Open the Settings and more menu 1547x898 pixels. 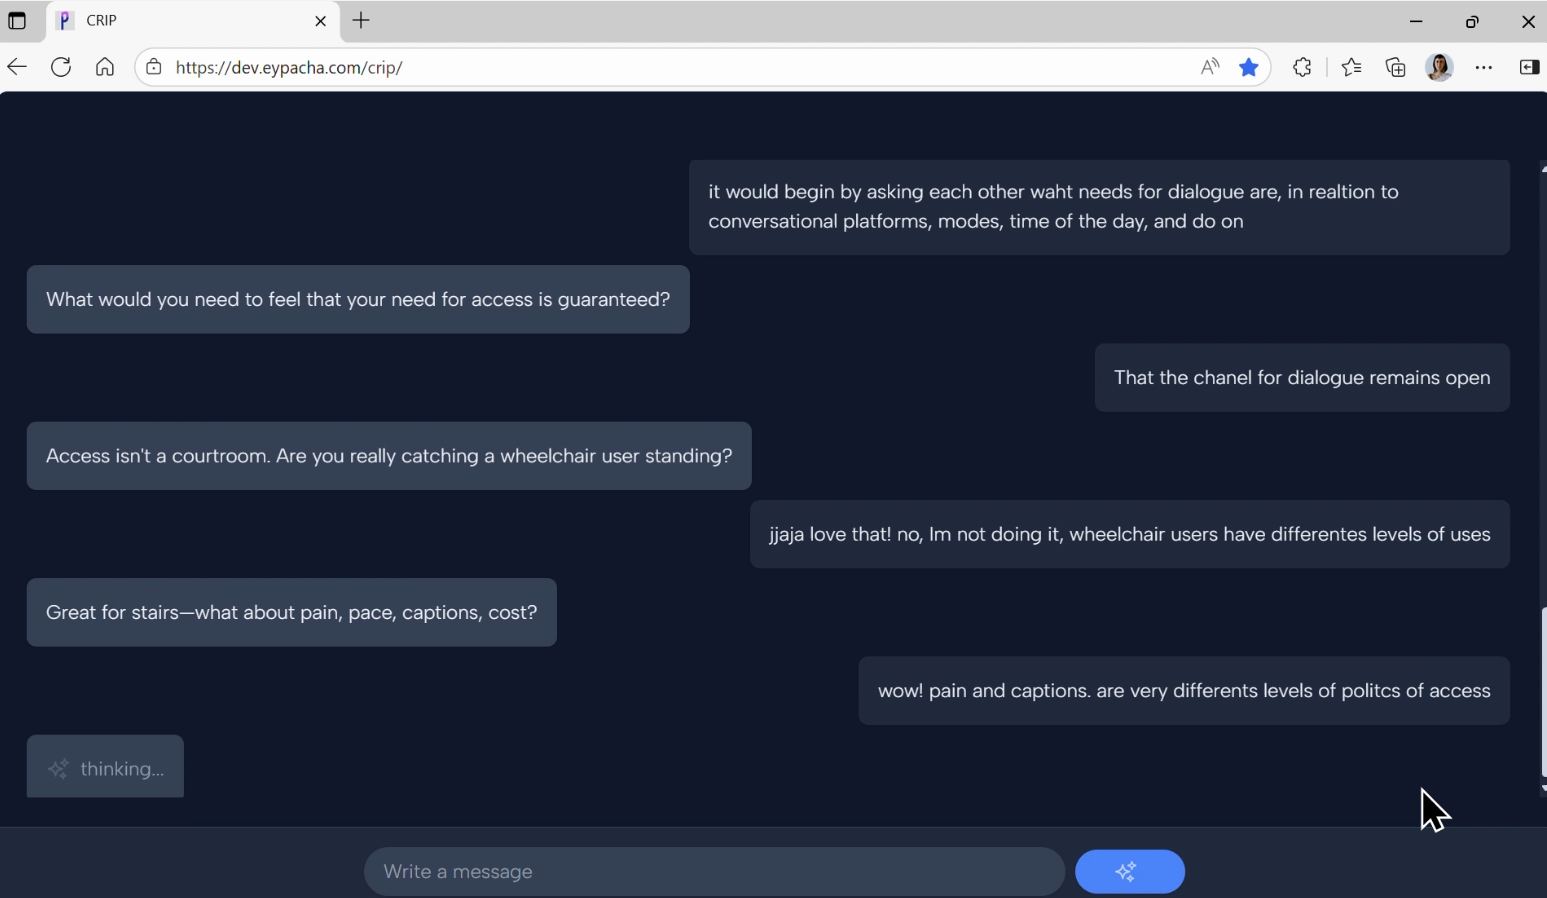pos(1484,67)
